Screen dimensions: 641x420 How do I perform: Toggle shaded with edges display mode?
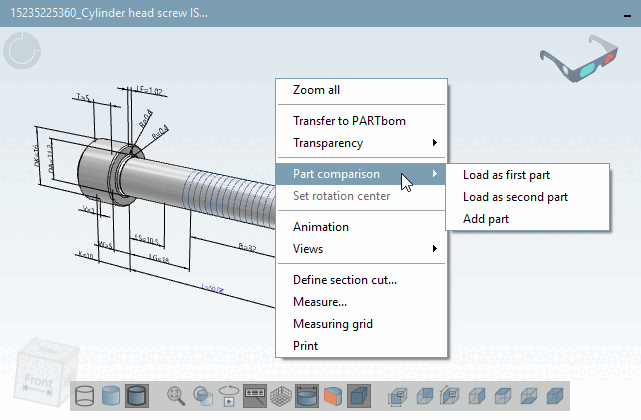coord(137,396)
